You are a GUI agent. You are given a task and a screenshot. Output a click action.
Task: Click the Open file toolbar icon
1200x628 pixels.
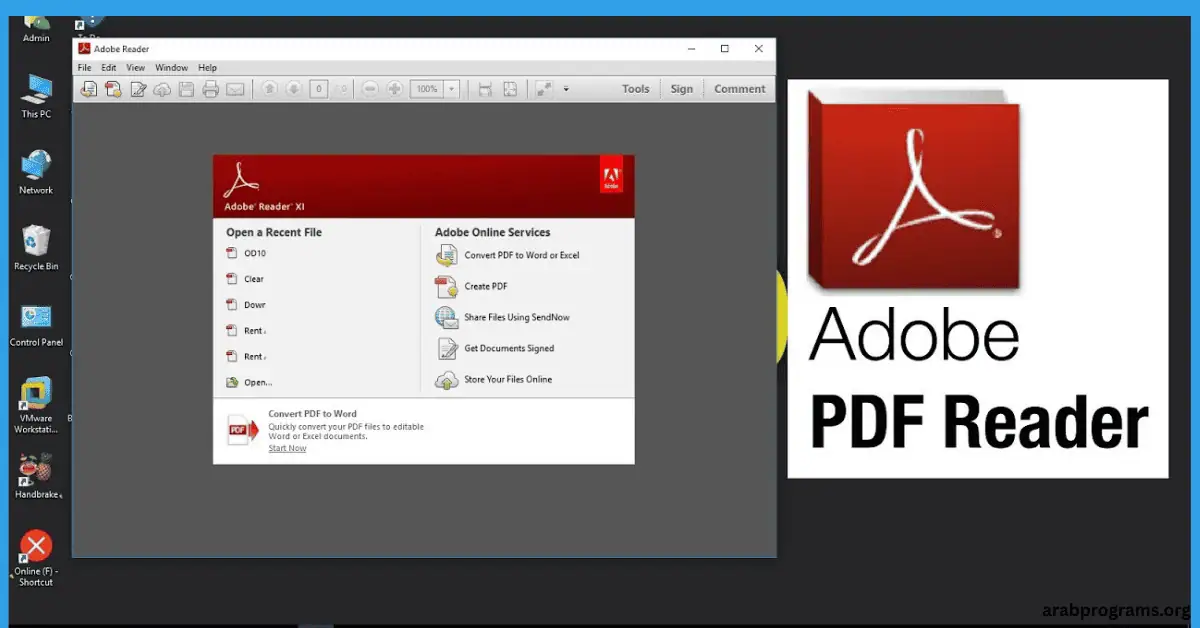point(89,89)
